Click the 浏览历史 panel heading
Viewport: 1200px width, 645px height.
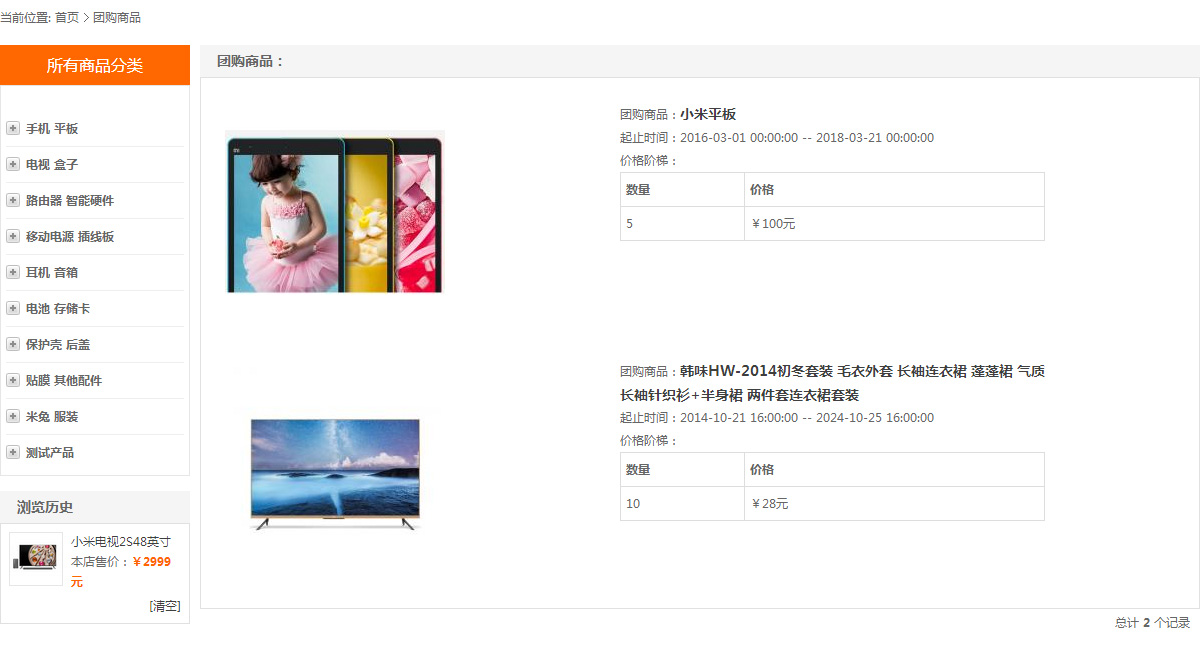click(x=45, y=507)
